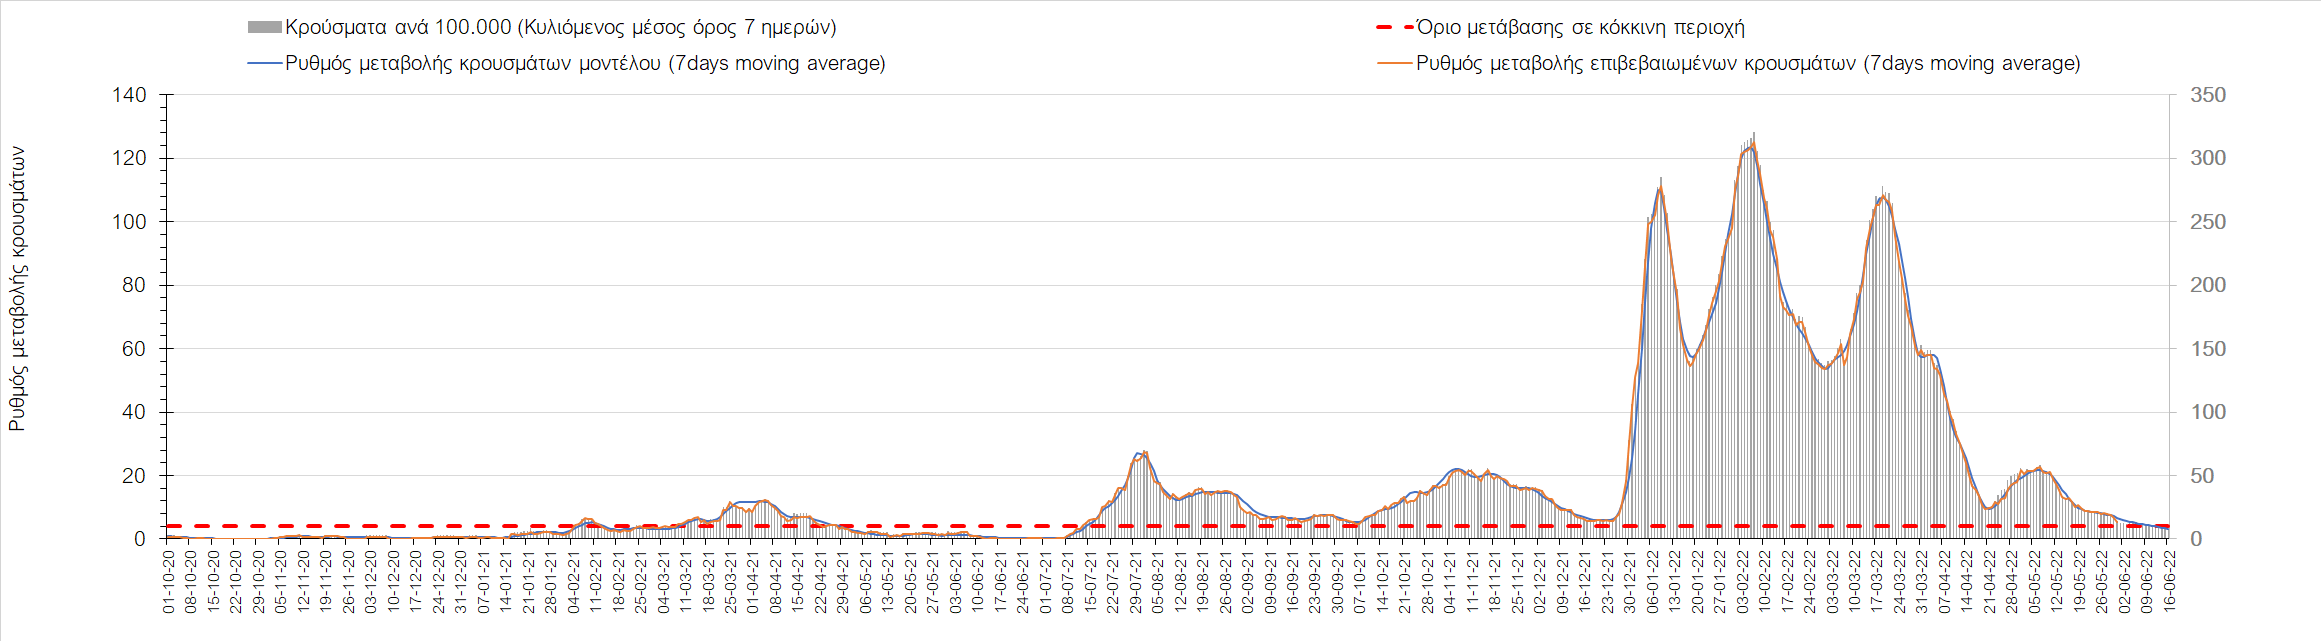Click the 06-01-22 date label

click(x=1652, y=582)
